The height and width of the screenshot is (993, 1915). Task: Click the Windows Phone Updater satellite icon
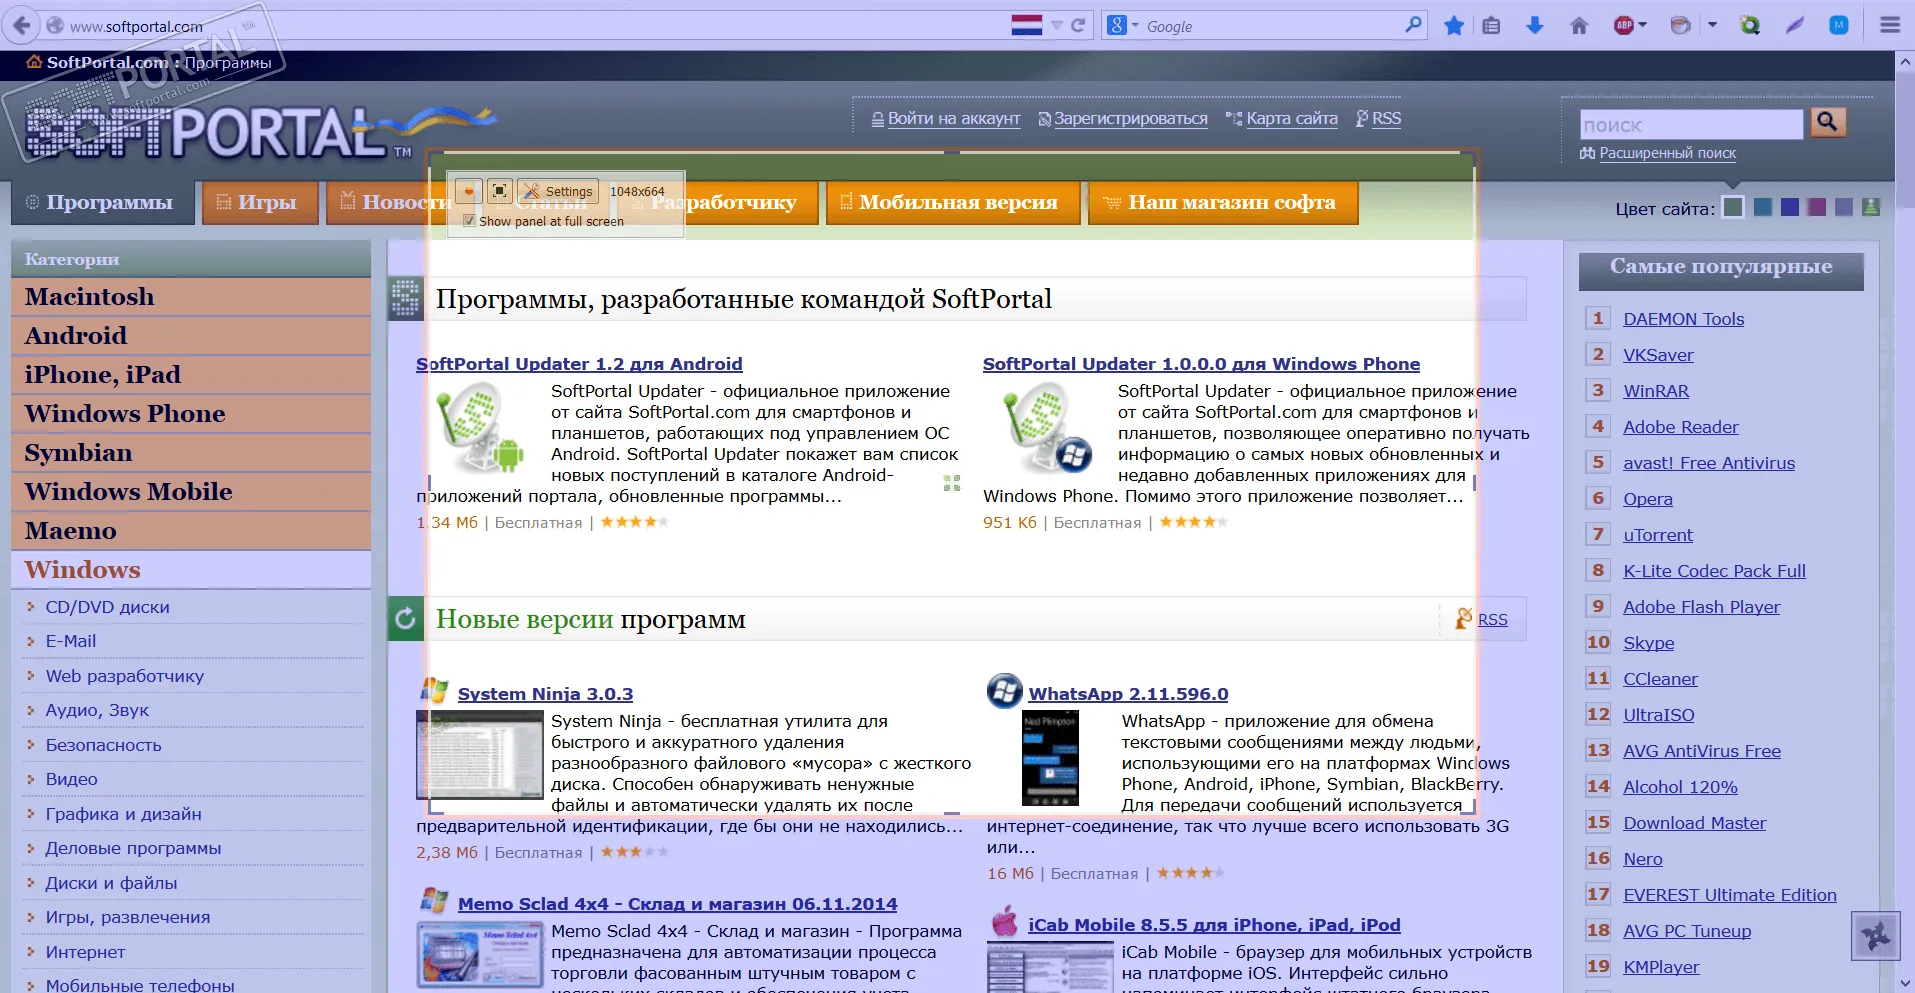pyautogui.click(x=1047, y=429)
